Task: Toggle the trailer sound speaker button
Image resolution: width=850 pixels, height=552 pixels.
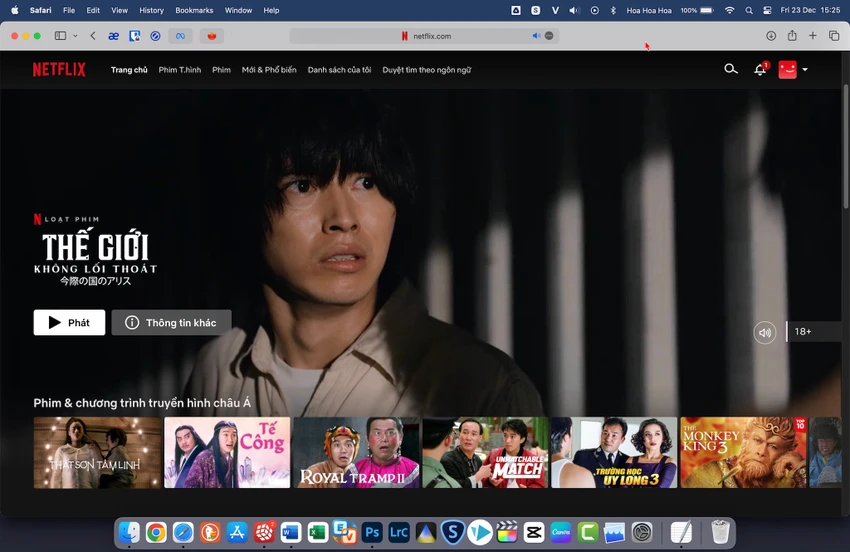Action: 764,332
